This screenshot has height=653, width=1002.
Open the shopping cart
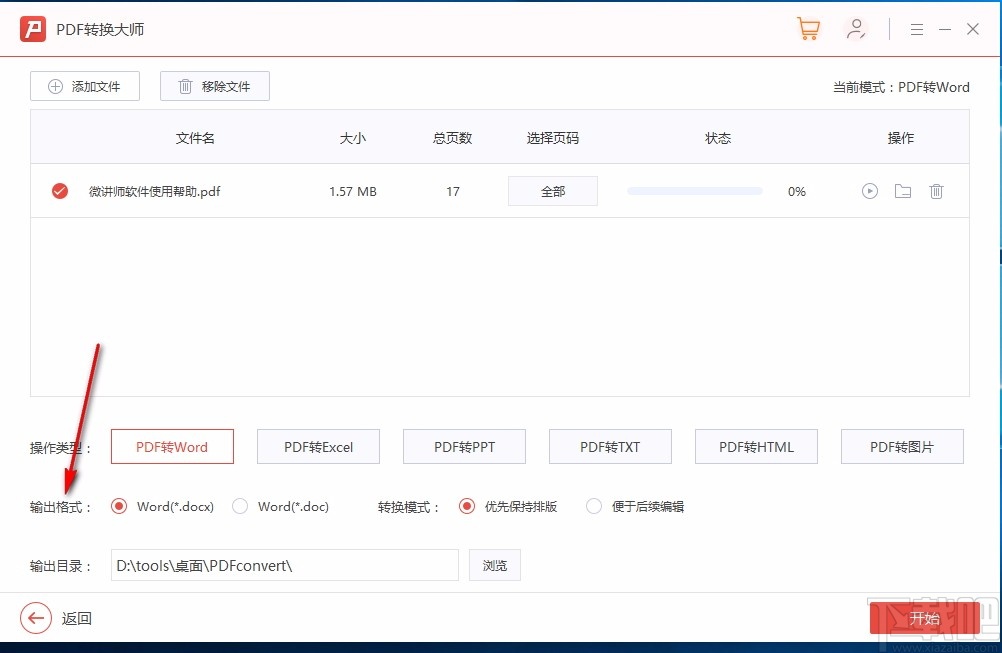click(808, 28)
